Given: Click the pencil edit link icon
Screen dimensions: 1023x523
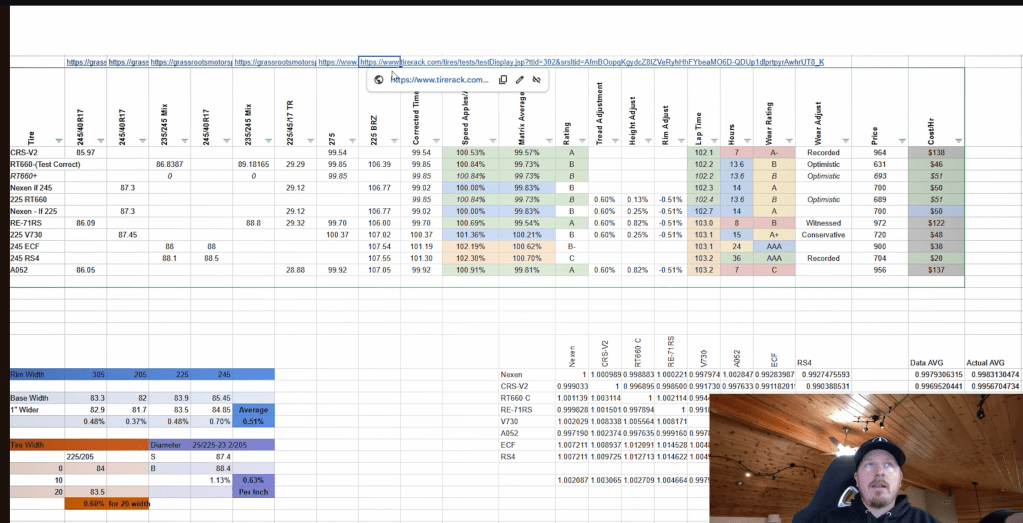Looking at the screenshot, I should tap(519, 80).
